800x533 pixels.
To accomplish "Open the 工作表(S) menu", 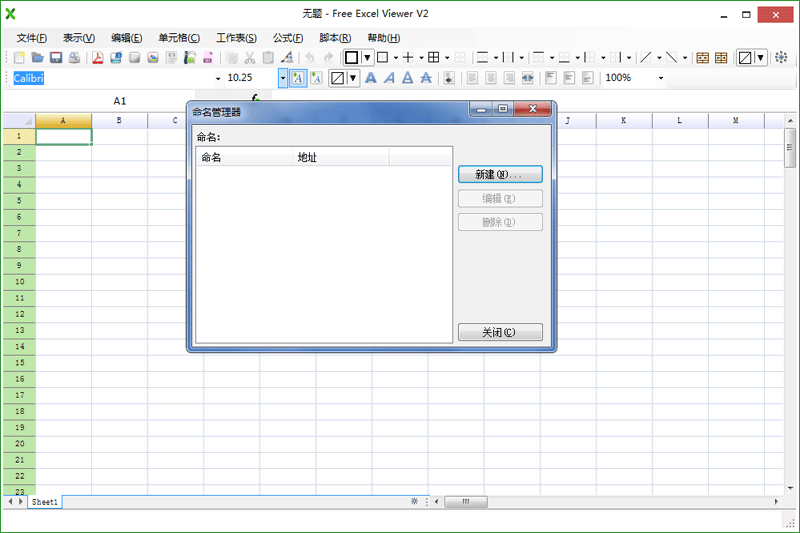I will point(236,38).
